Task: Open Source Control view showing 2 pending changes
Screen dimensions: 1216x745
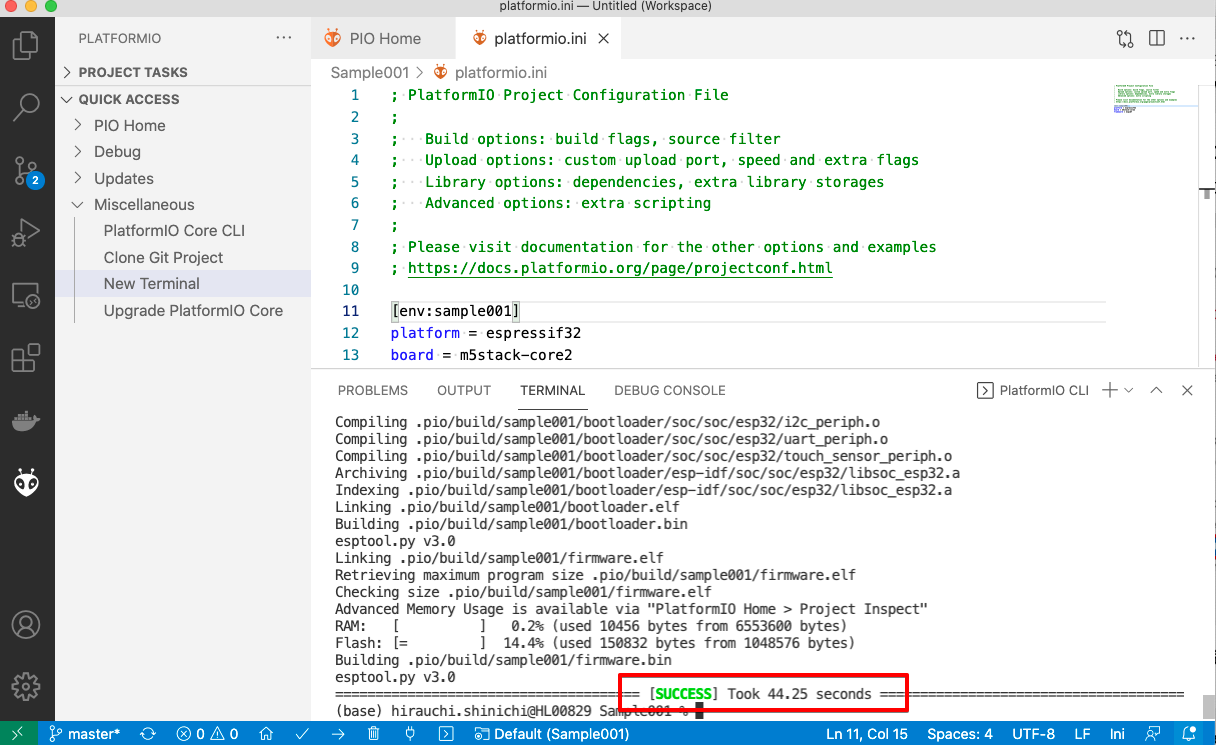Action: pos(27,171)
